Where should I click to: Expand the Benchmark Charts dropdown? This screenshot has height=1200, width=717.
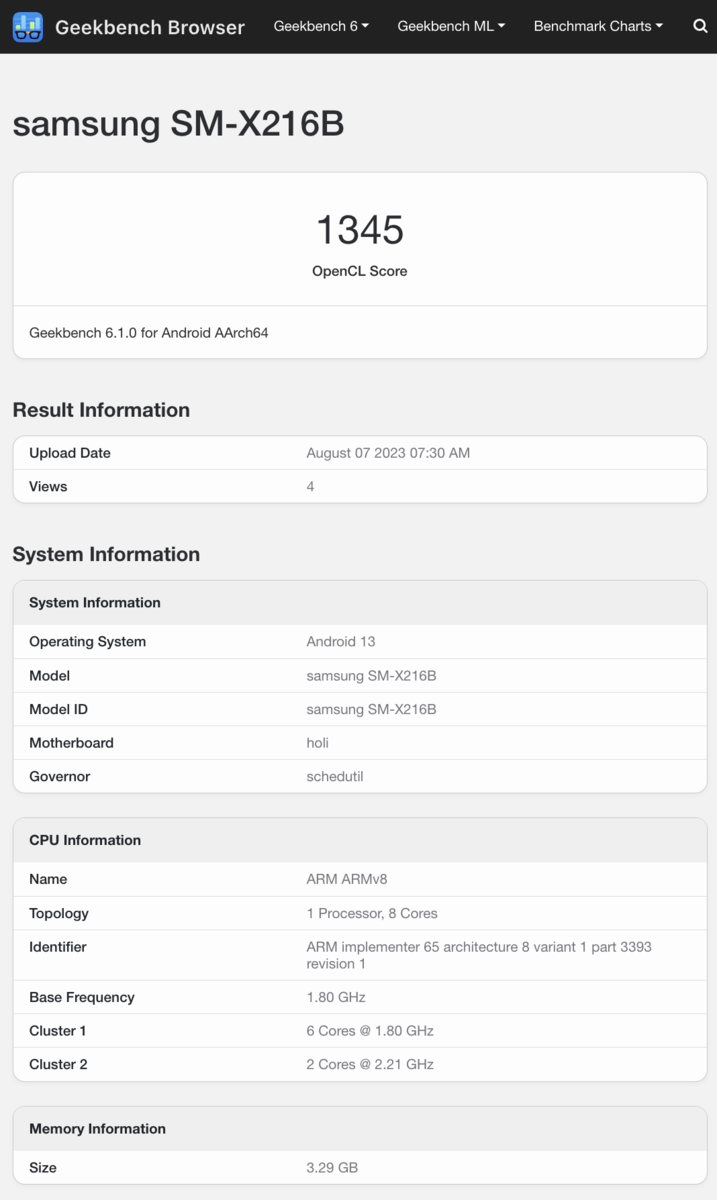(598, 26)
